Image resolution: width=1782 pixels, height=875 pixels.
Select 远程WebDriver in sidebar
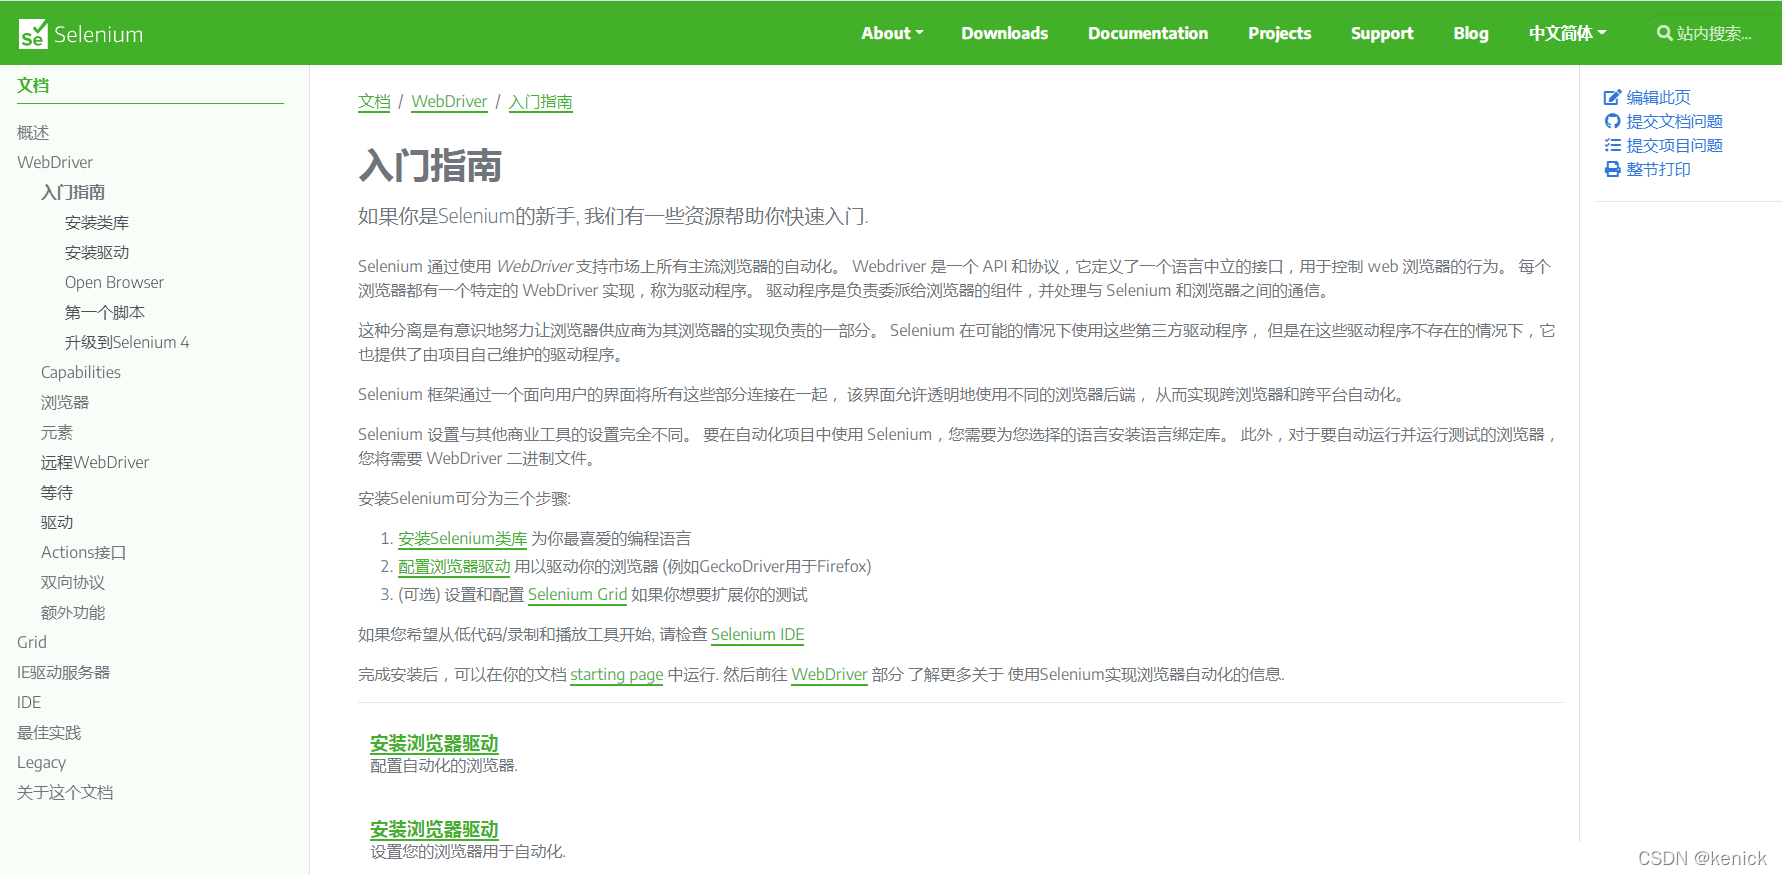point(95,462)
